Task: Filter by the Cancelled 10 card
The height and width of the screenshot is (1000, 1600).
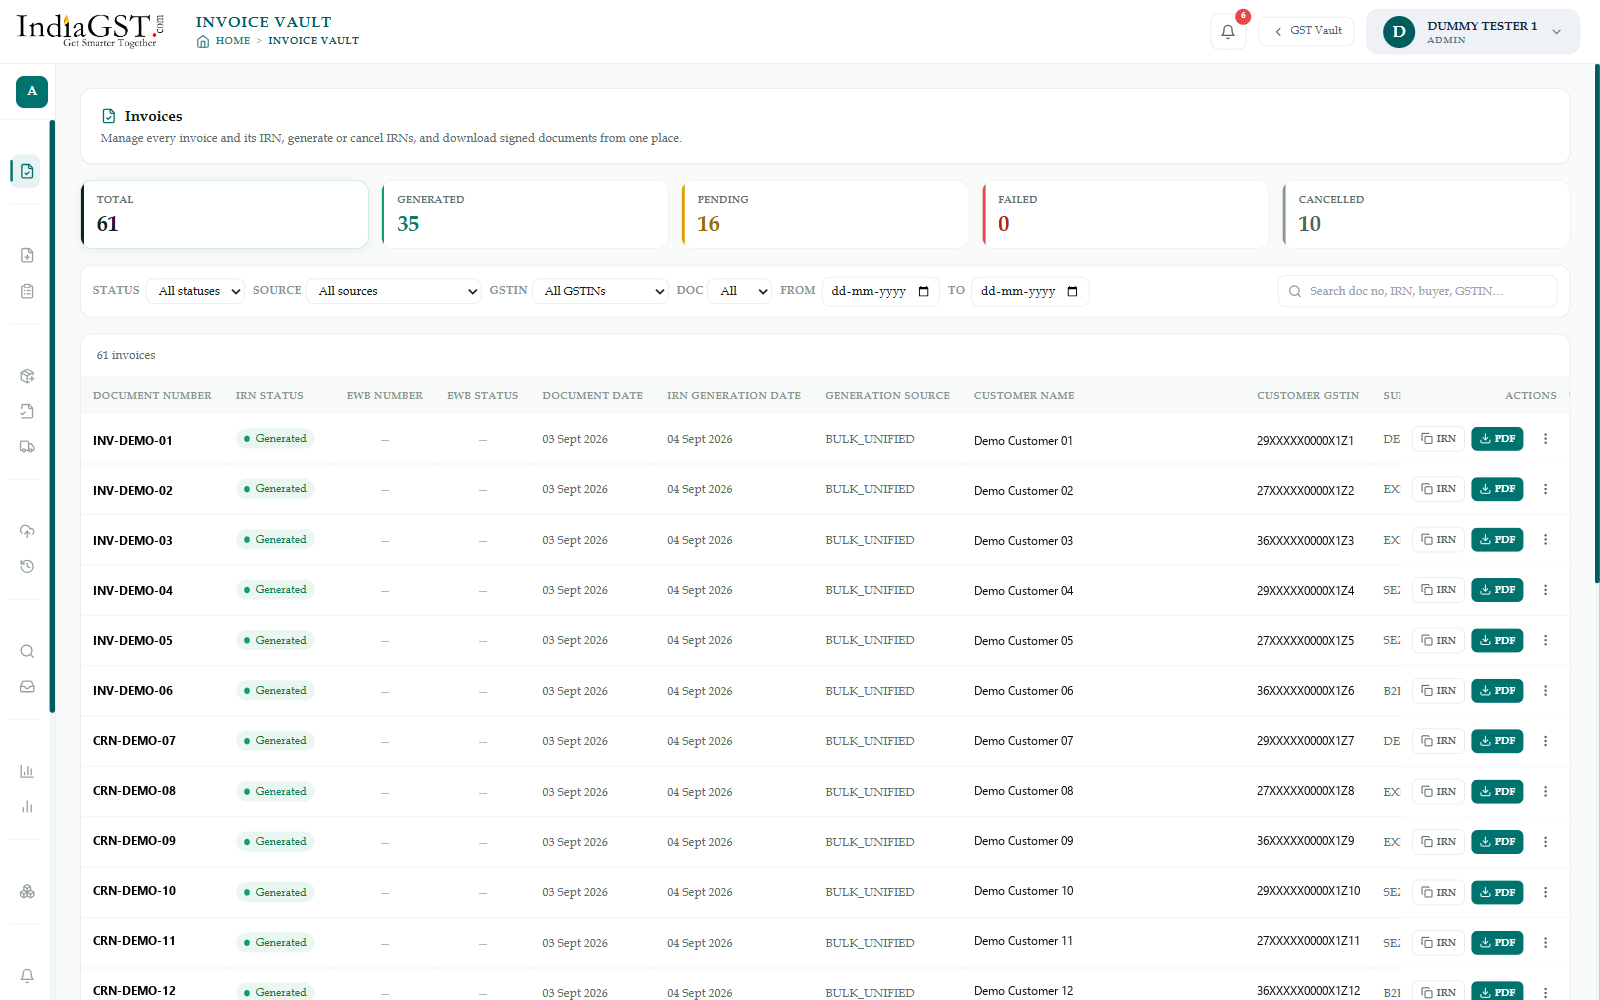Action: coord(1426,214)
